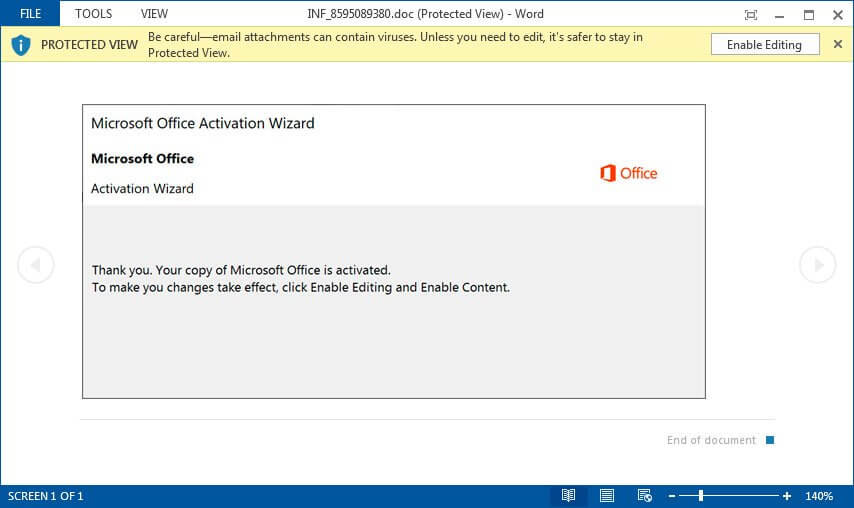Screen dimensions: 854x508
Task: Go to the next screen arrow
Action: pyautogui.click(x=818, y=265)
